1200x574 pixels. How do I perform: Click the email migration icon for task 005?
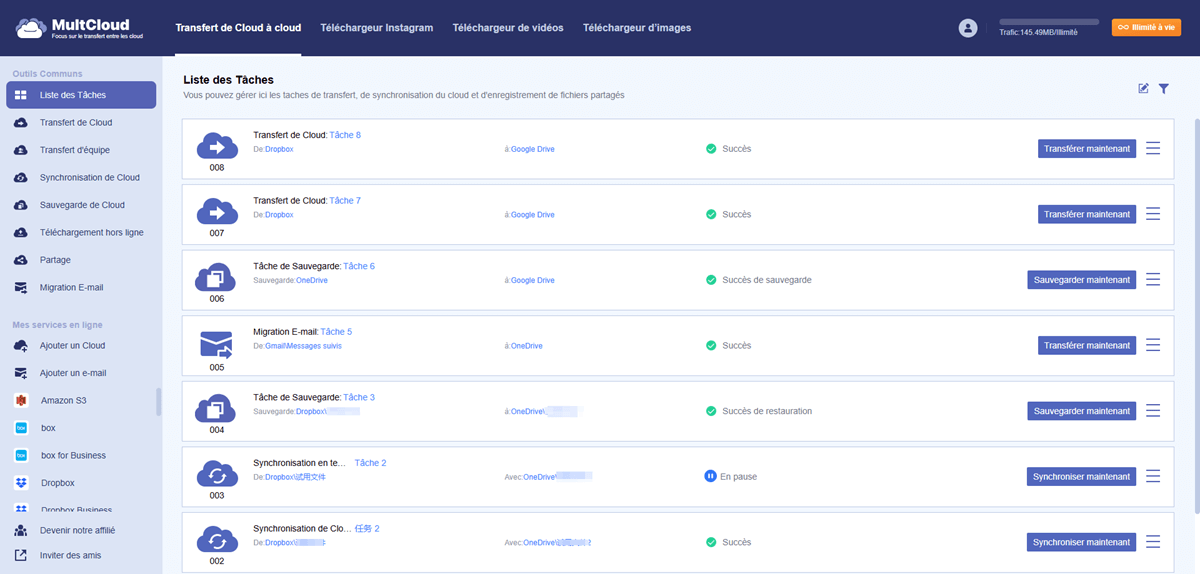click(x=217, y=344)
